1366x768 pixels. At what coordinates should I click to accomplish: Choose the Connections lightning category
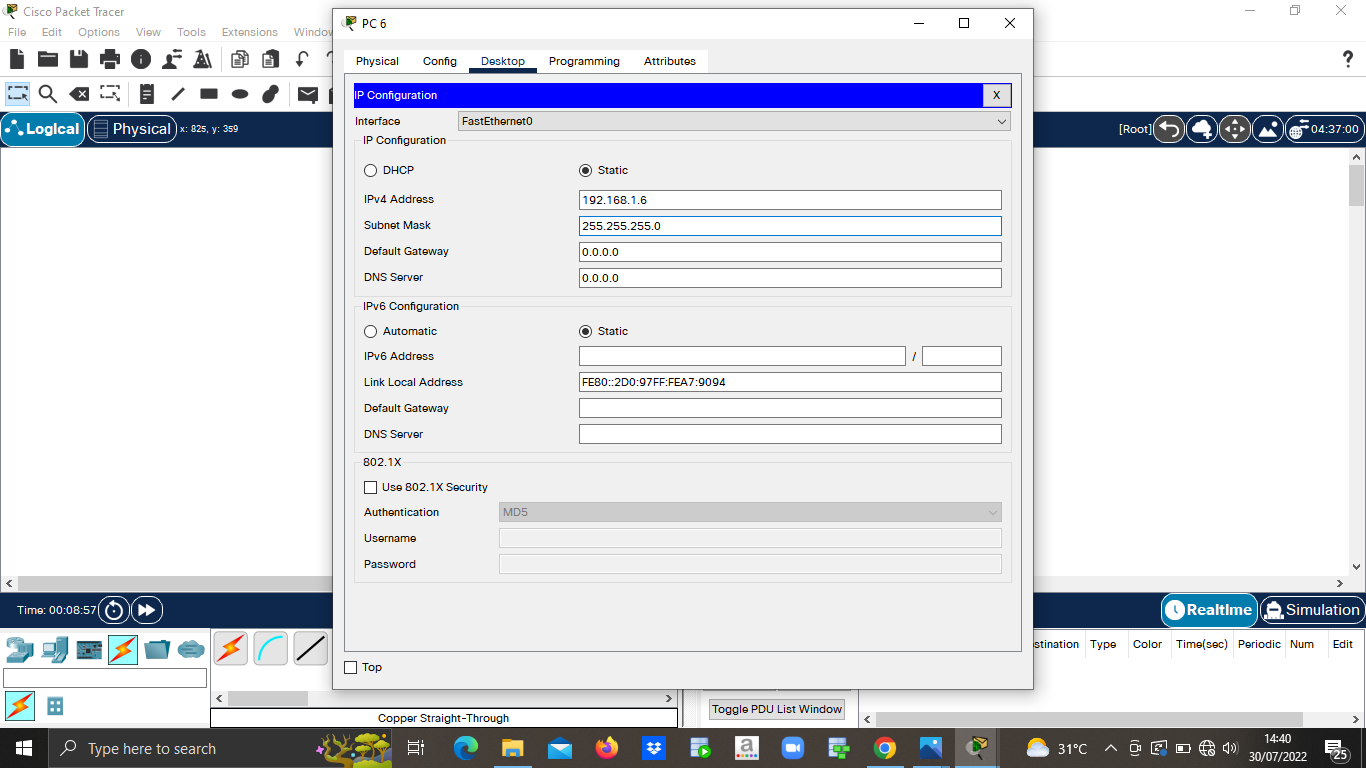123,649
